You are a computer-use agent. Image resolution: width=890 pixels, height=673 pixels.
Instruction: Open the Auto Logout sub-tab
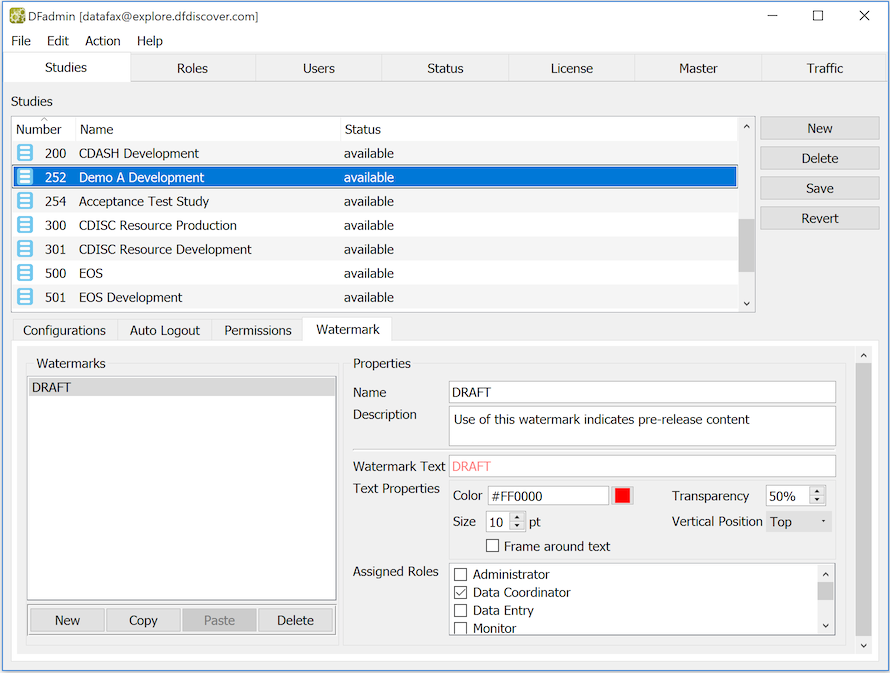pyautogui.click(x=165, y=330)
